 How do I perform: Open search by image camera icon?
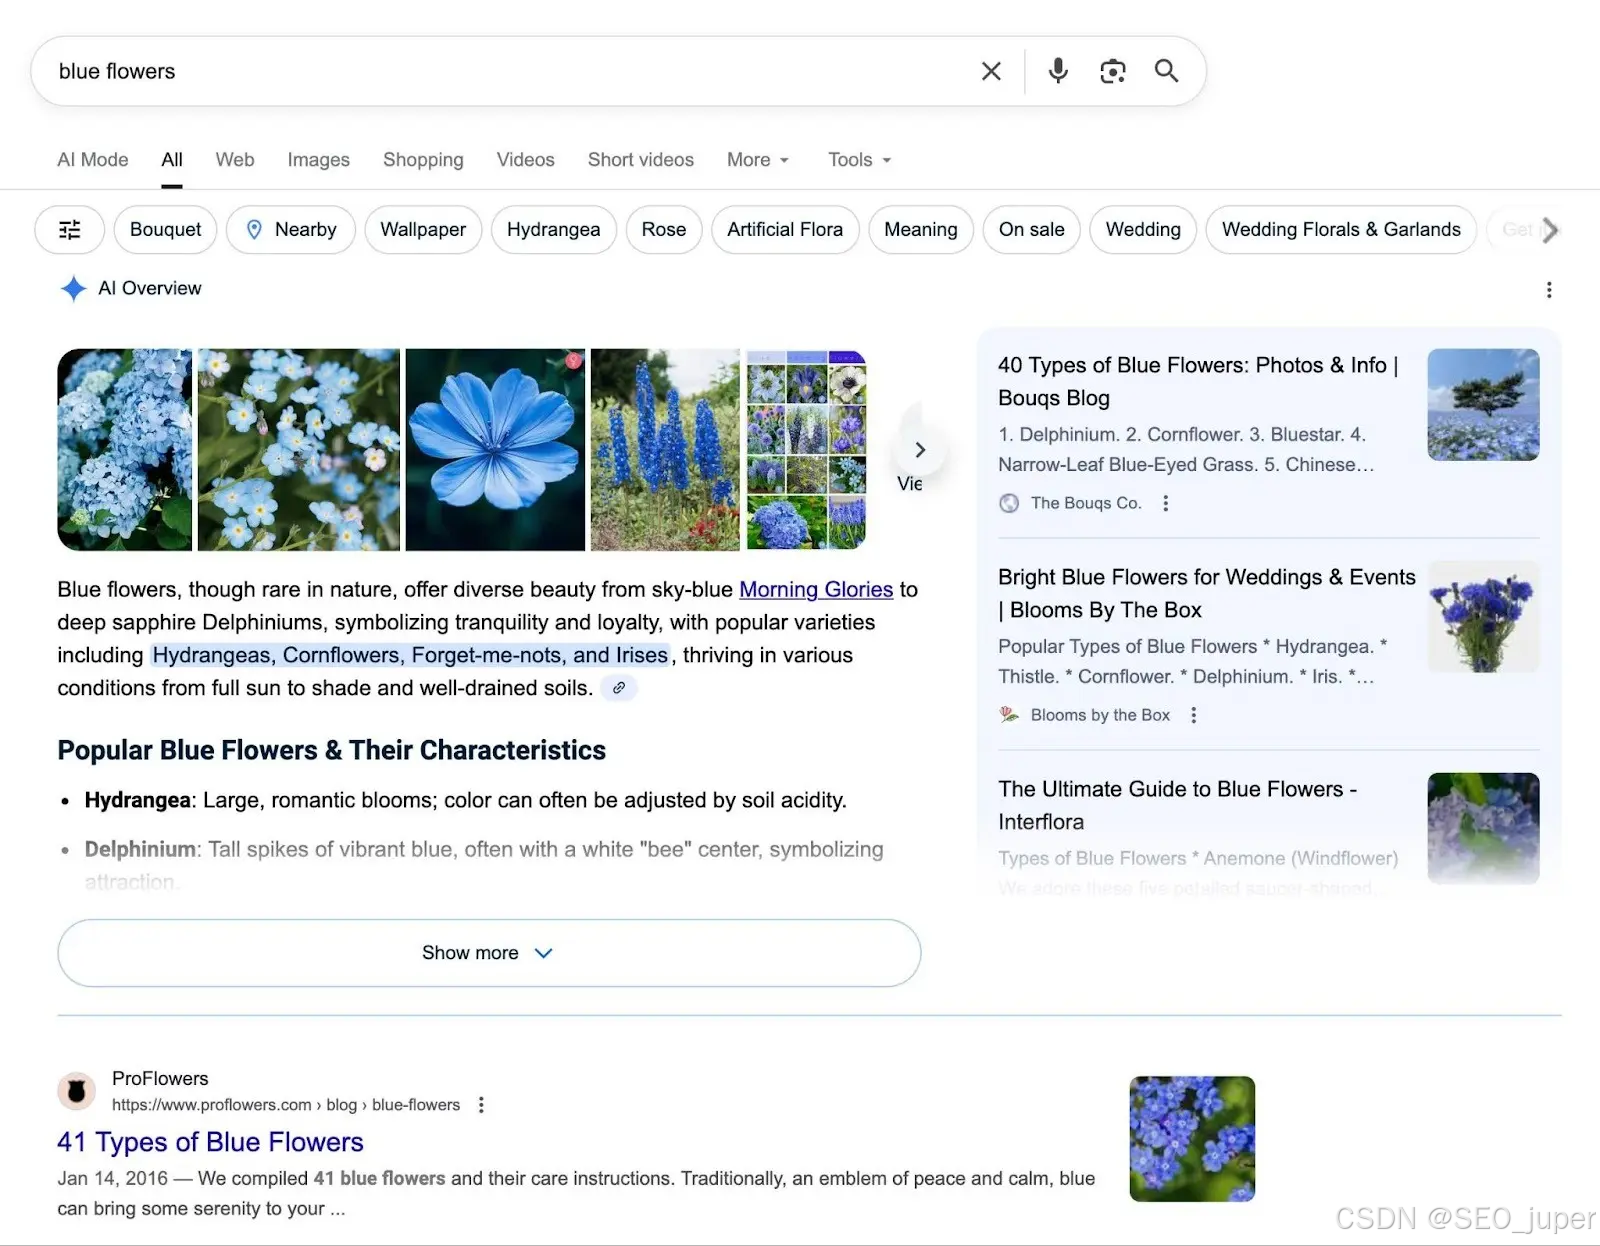1113,71
